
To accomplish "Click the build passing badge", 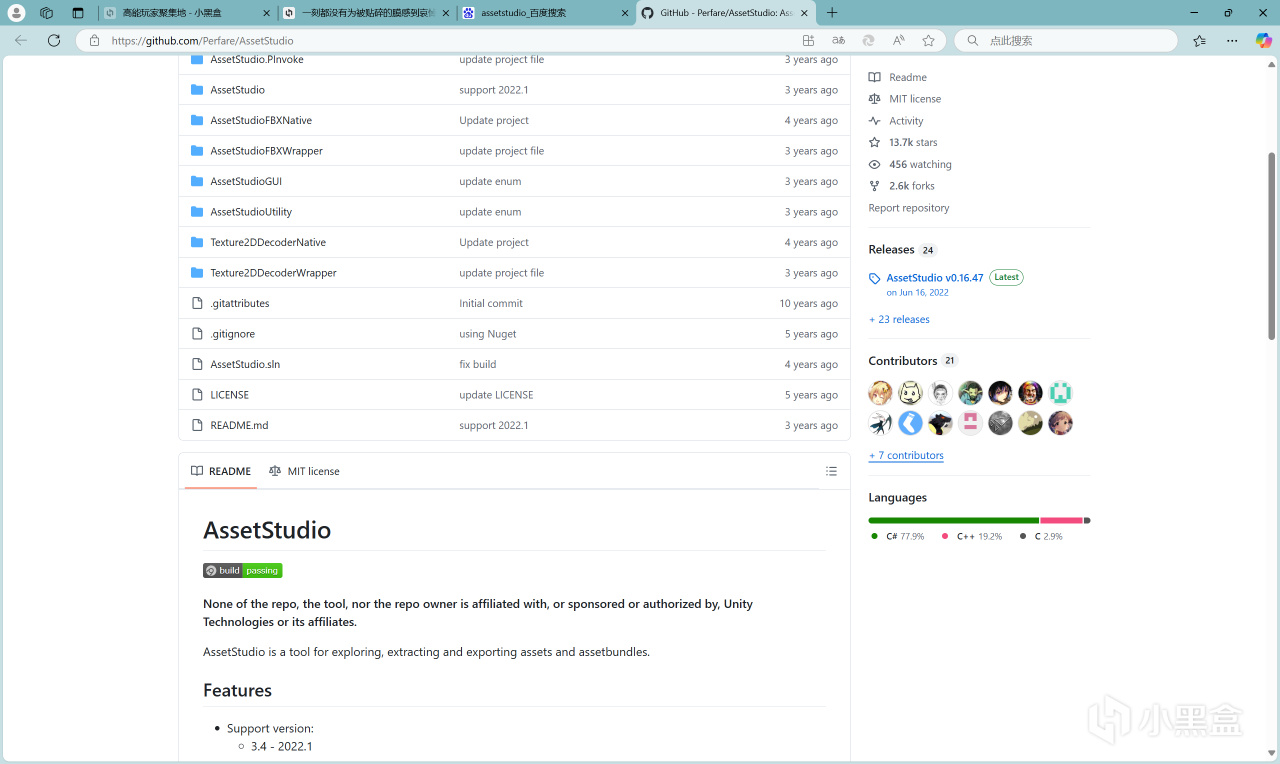I will [x=243, y=571].
